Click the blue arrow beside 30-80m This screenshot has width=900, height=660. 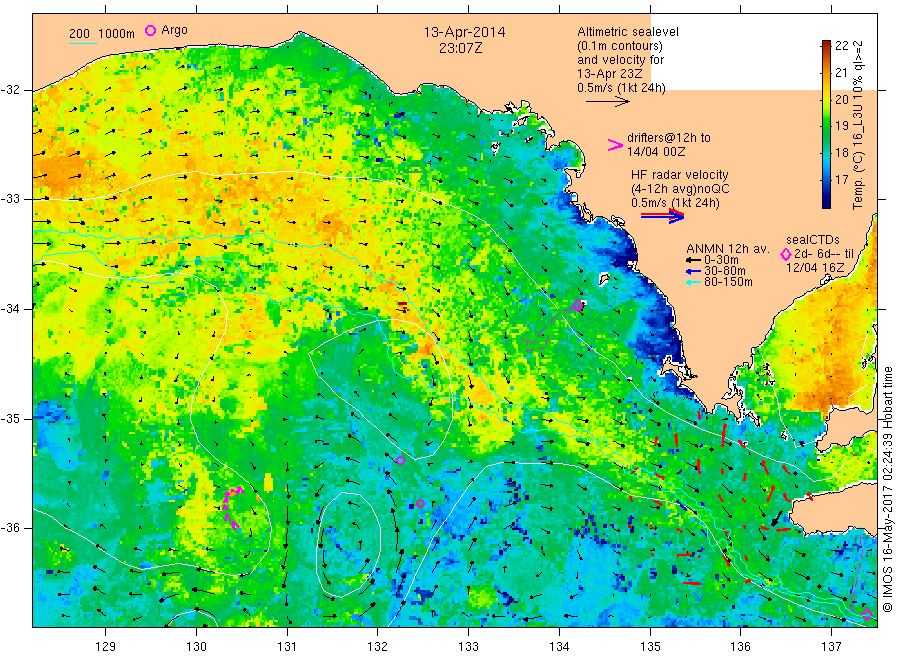click(x=693, y=271)
